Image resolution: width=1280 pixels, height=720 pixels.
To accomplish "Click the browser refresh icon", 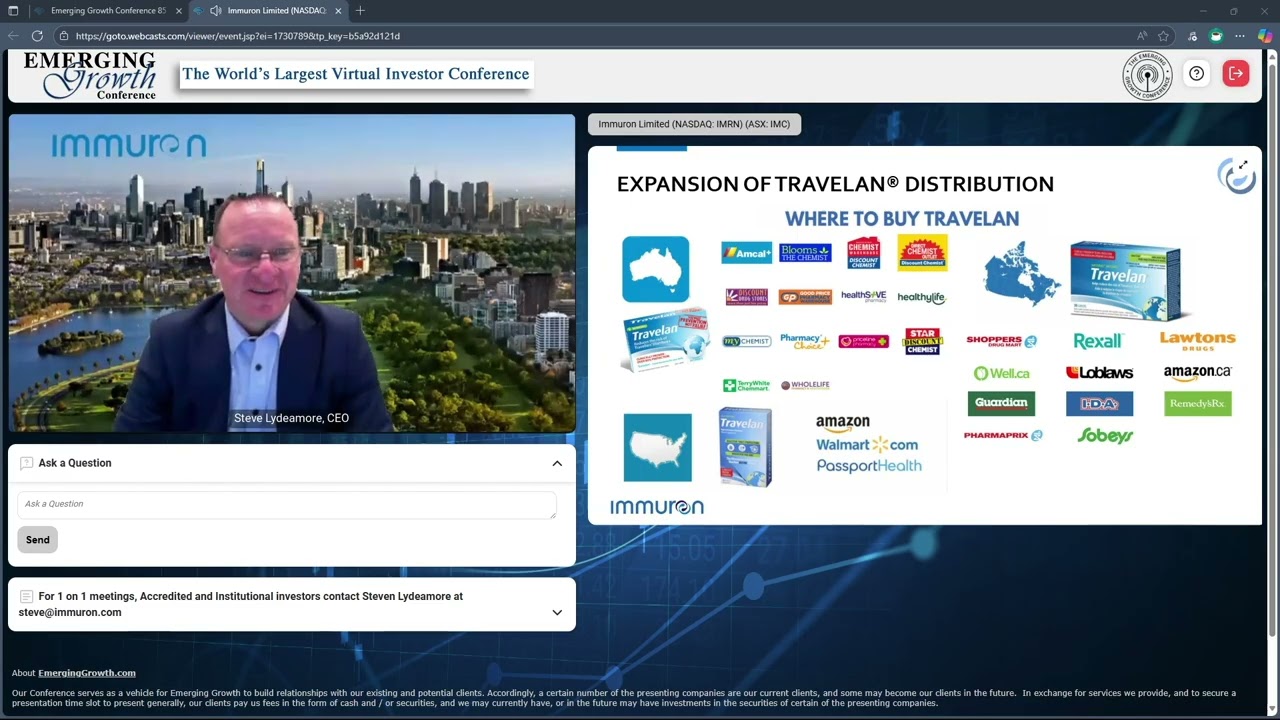I will coord(37,36).
